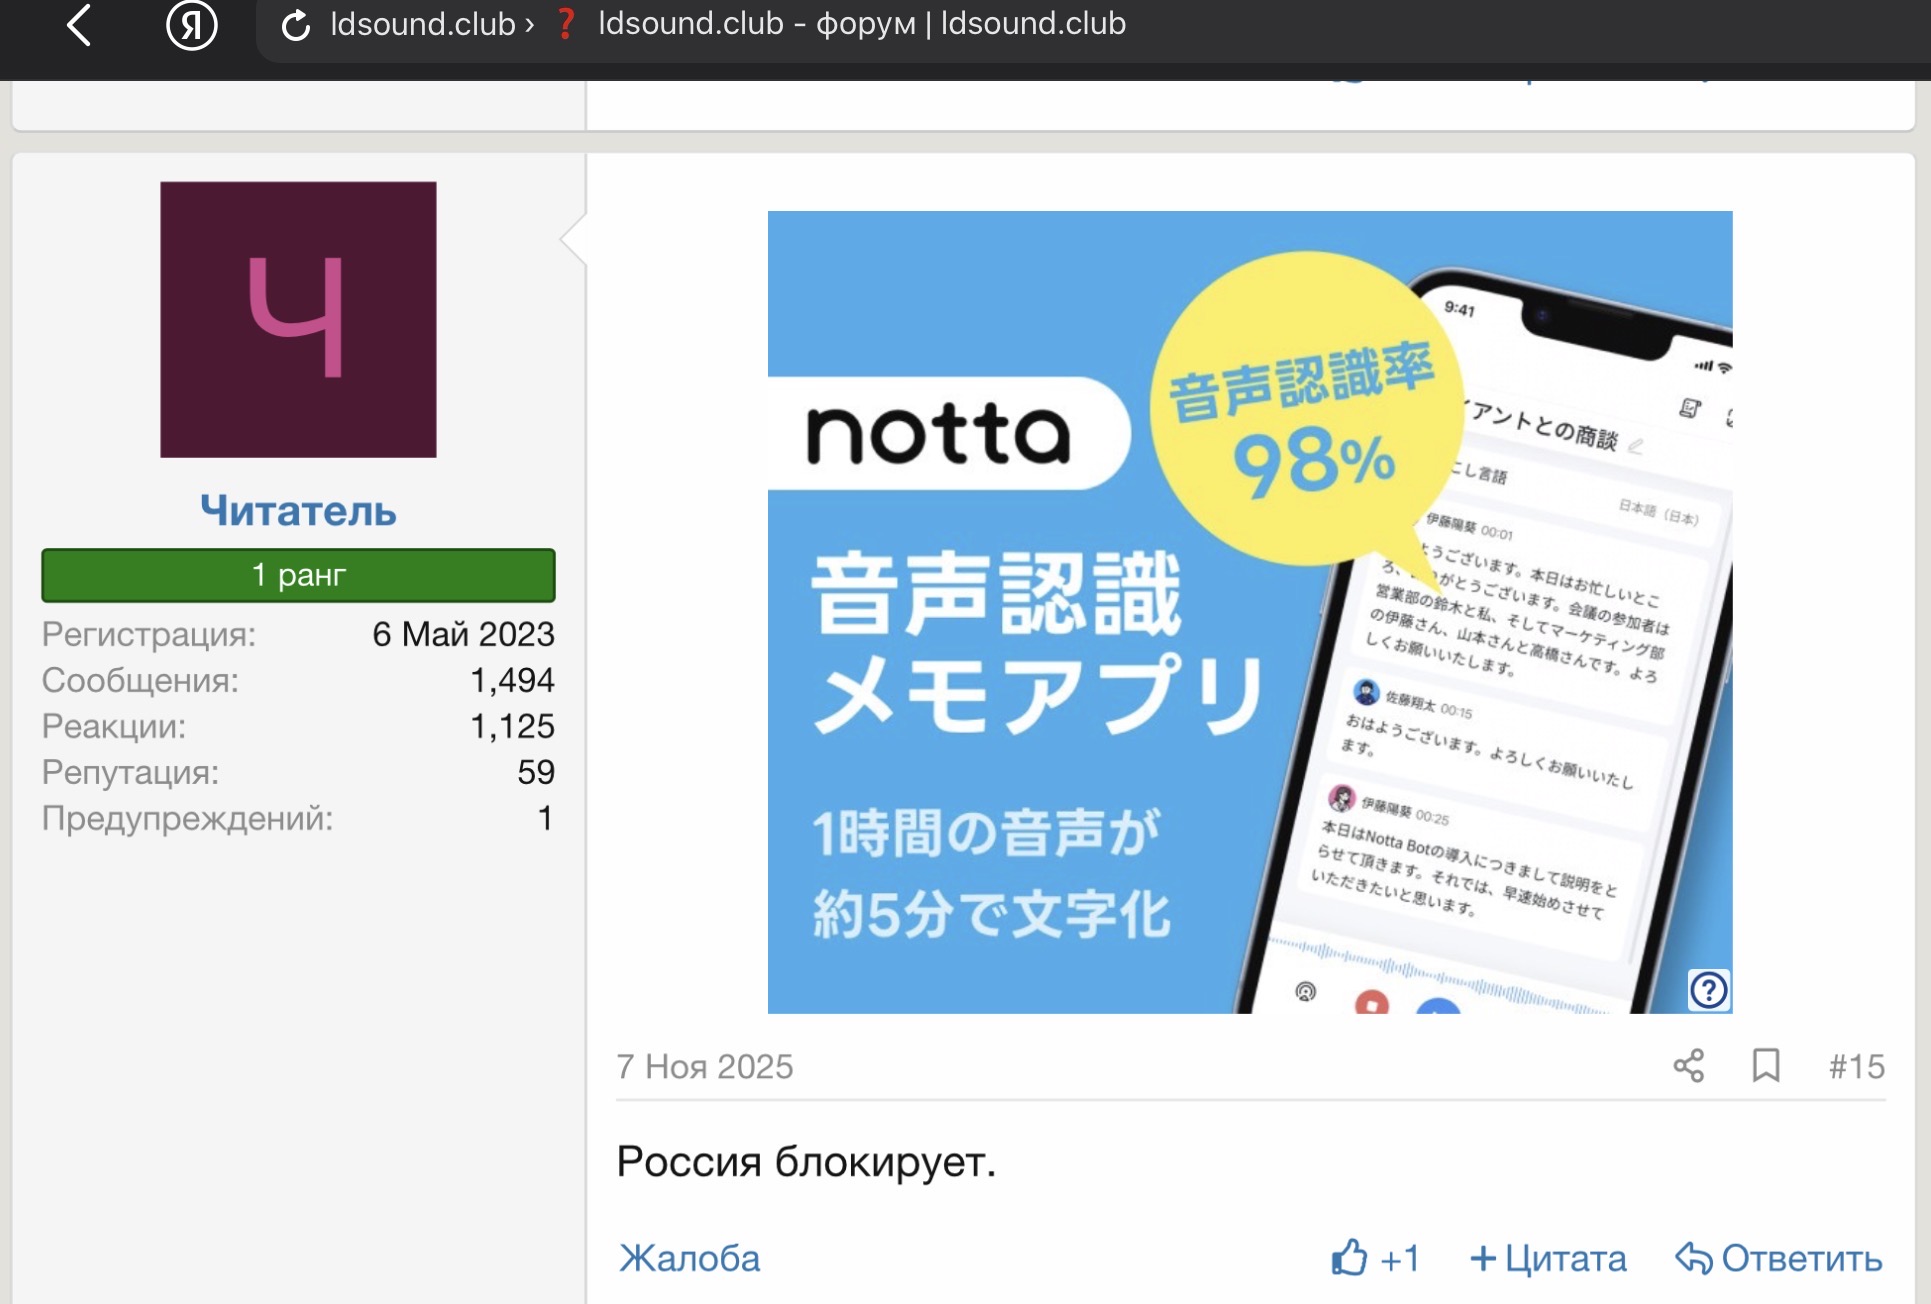The width and height of the screenshot is (1931, 1304).
Task: Bookmark post #15
Action: click(x=1766, y=1066)
